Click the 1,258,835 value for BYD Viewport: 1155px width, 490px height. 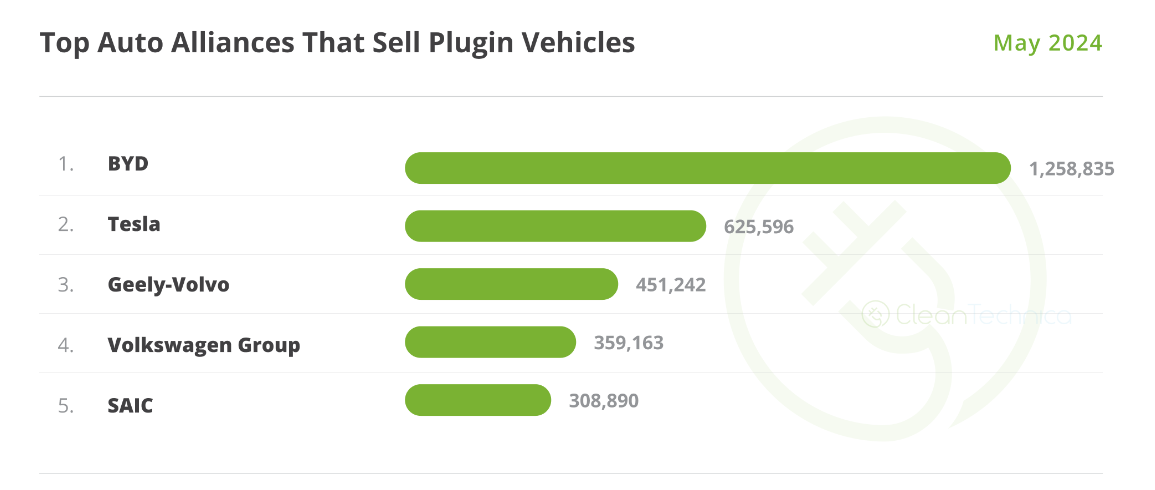[x=1071, y=168]
